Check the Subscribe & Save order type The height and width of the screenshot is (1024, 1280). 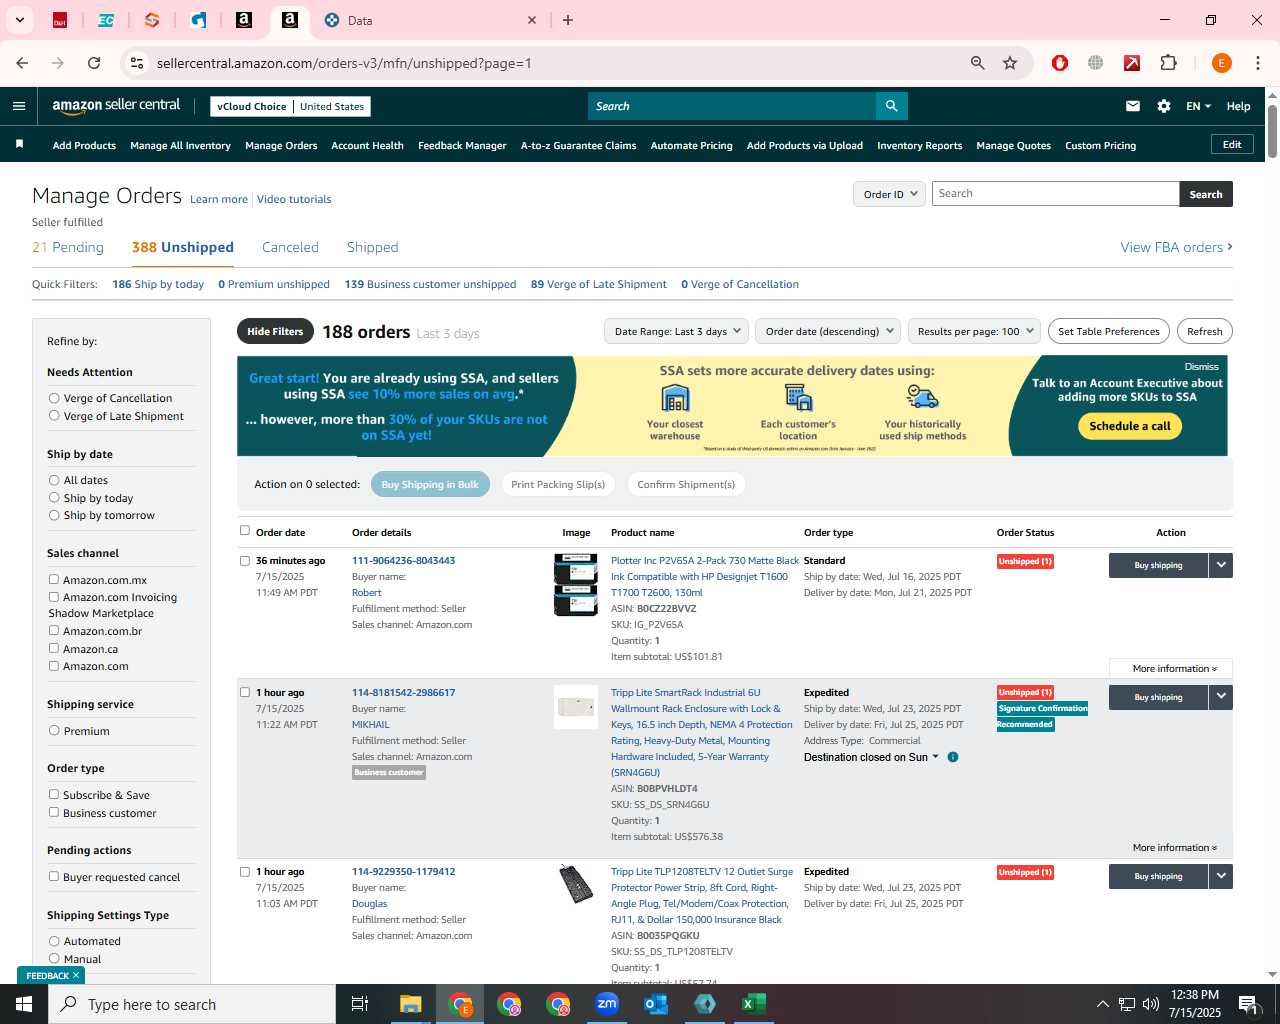[x=54, y=794]
